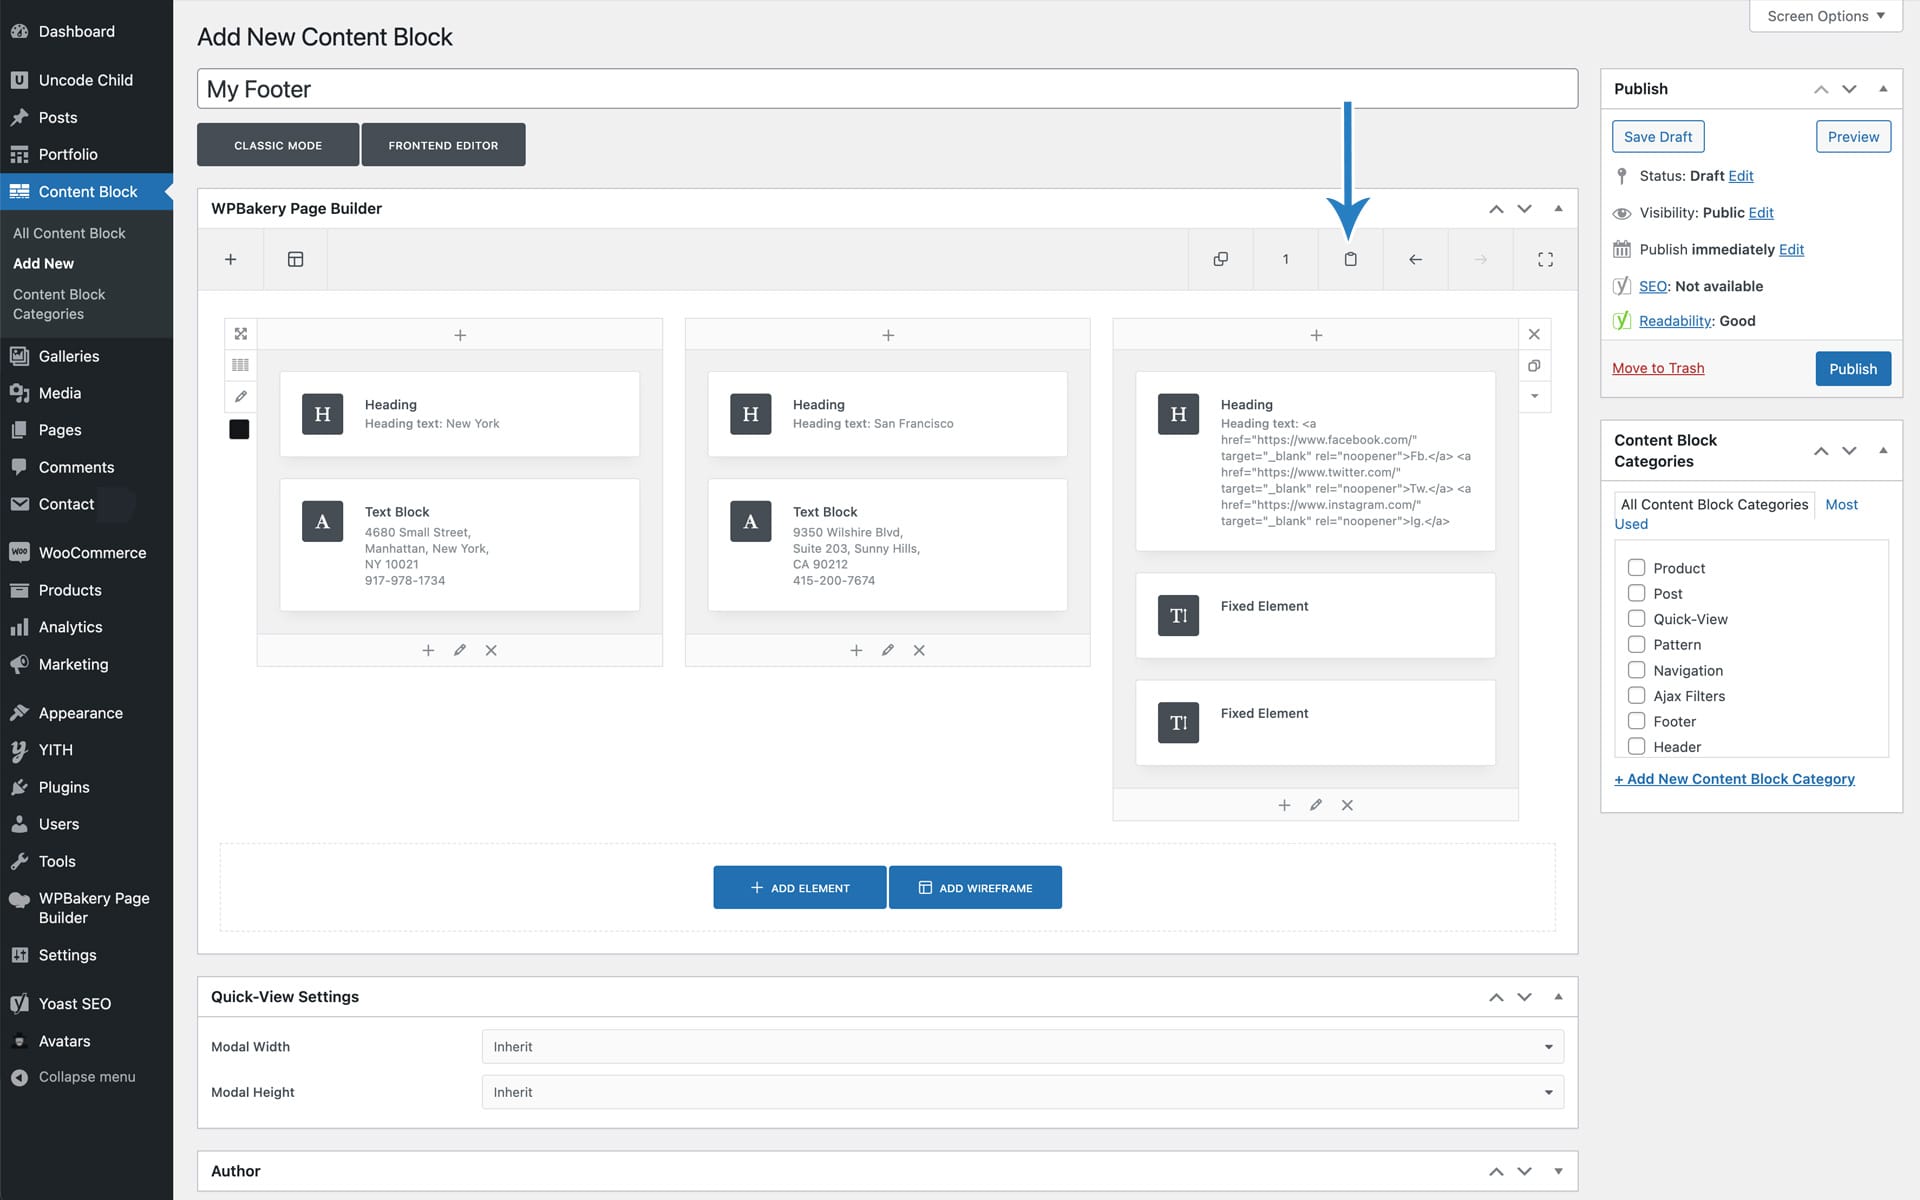Click the pencil icon under San Francisco column

(x=887, y=650)
